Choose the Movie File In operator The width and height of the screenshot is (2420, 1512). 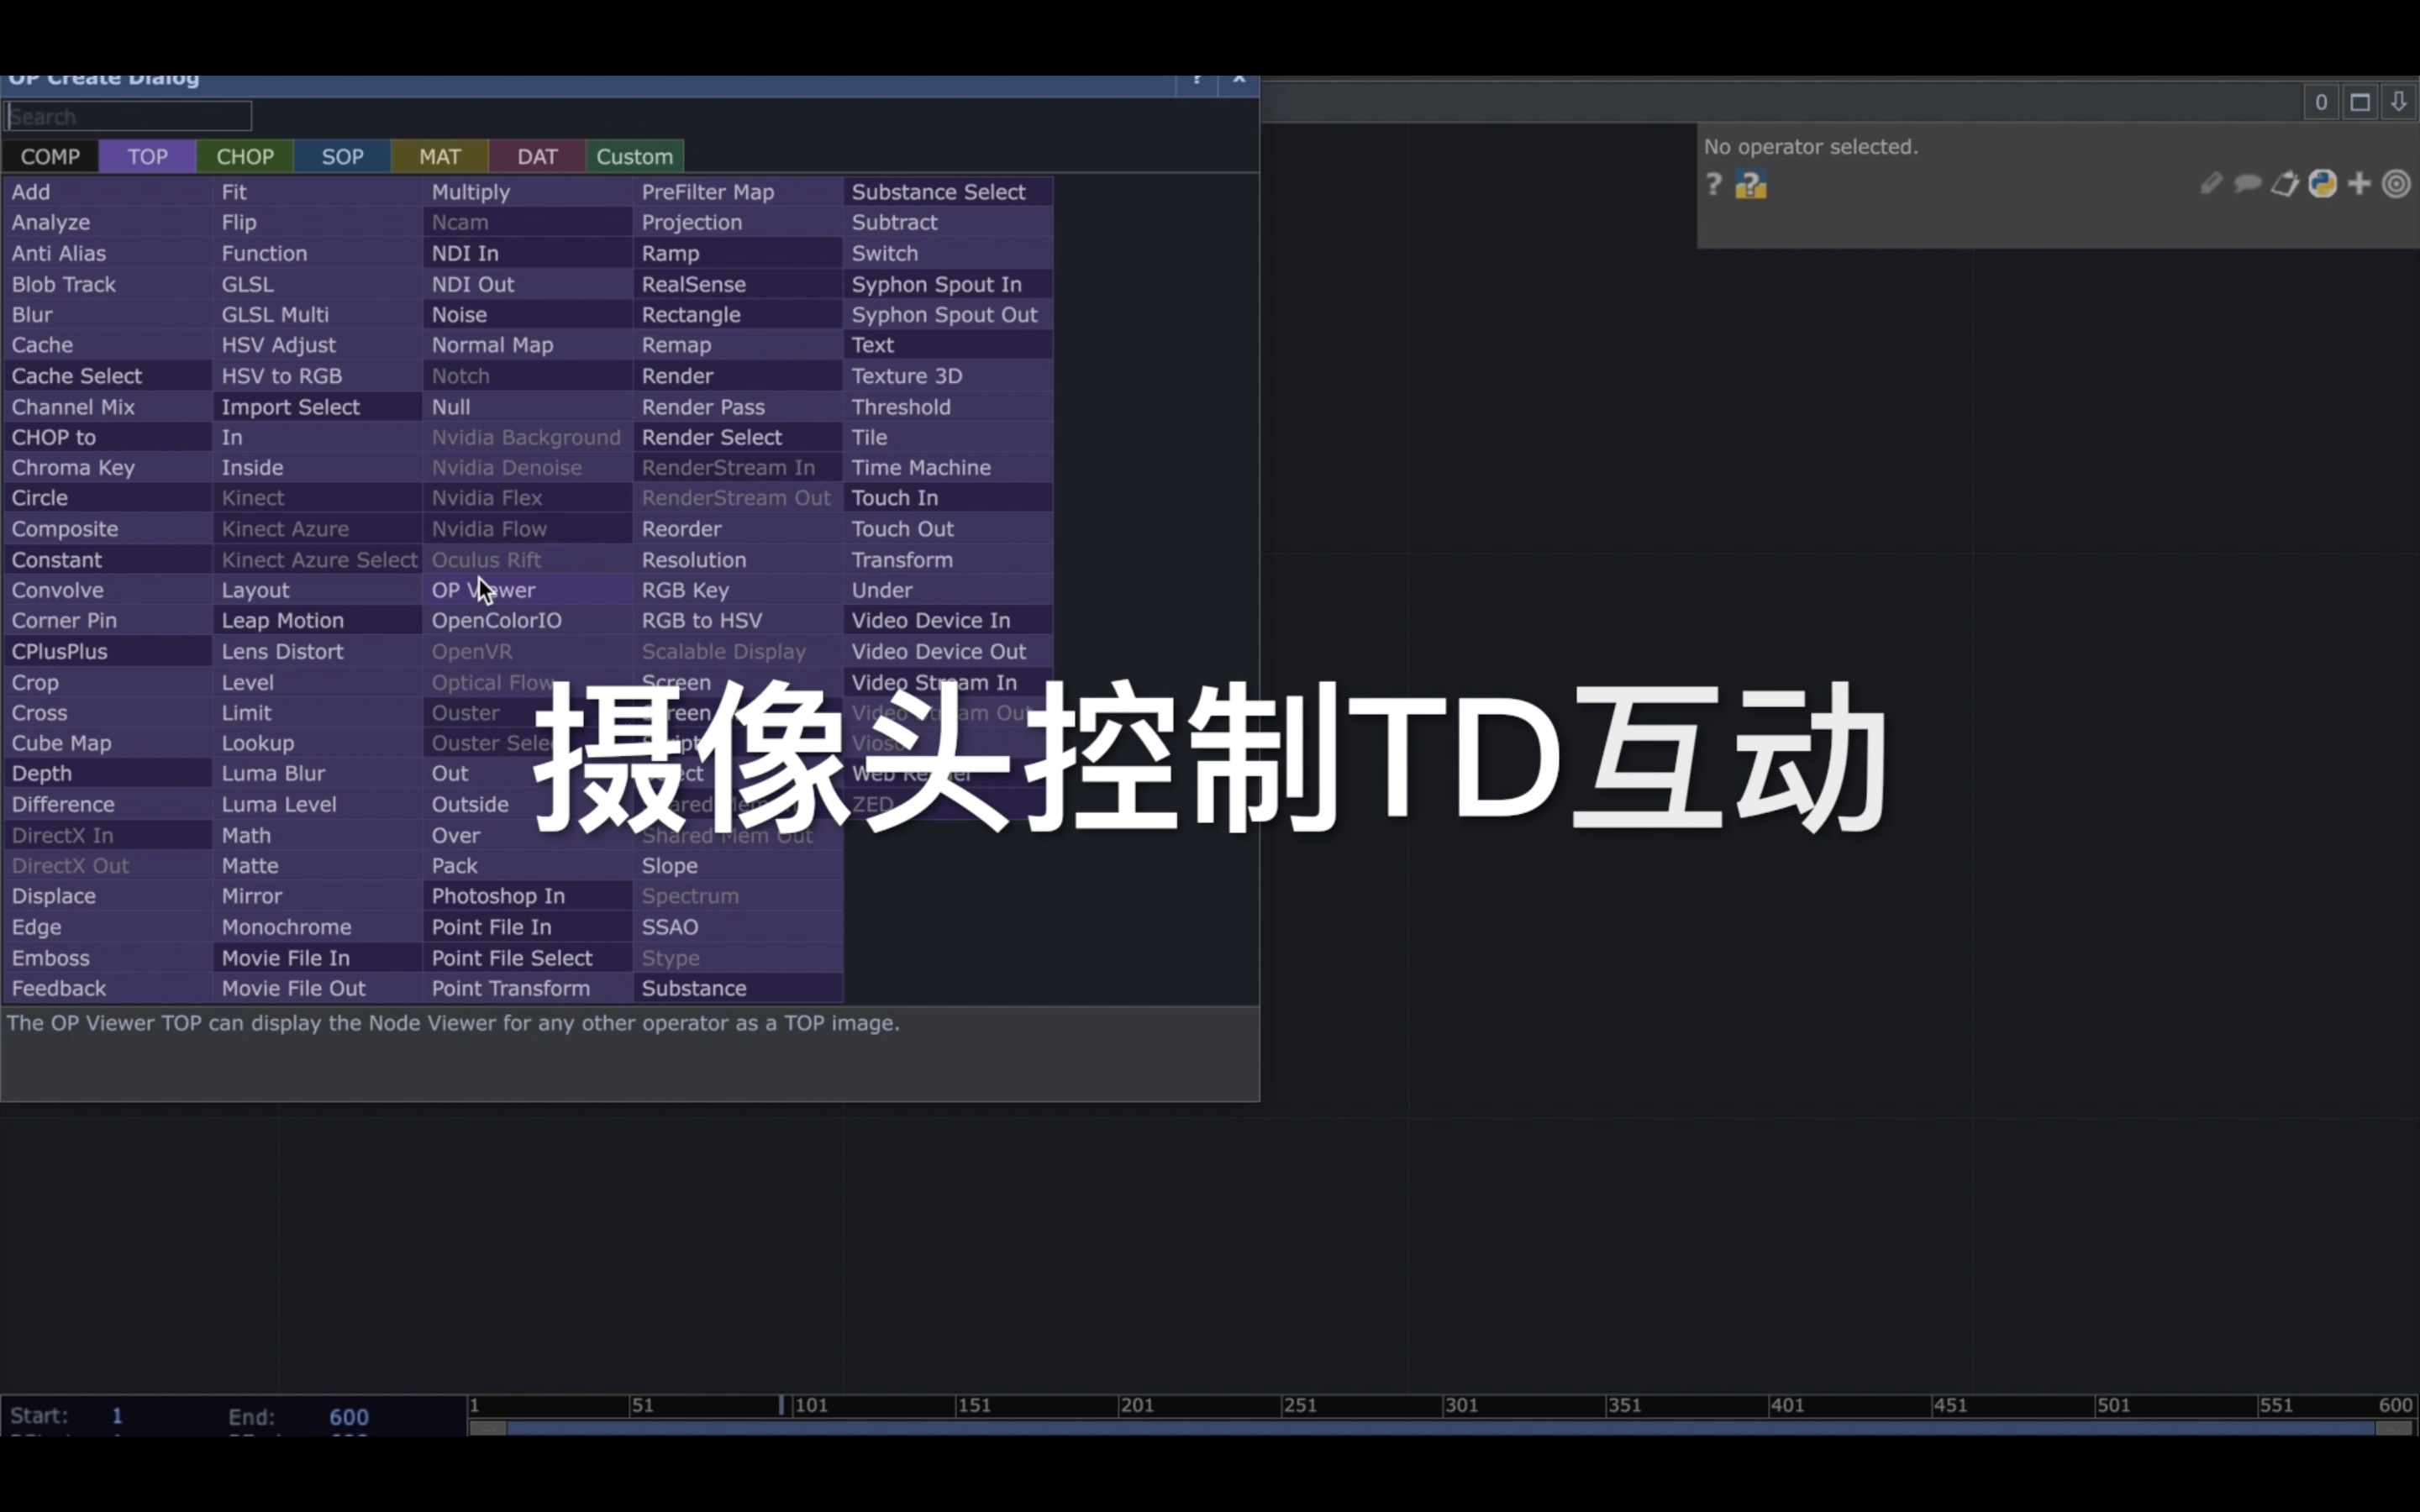point(285,958)
